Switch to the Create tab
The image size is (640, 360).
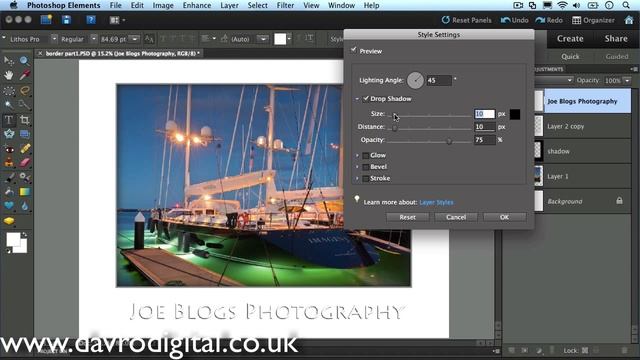coord(570,38)
